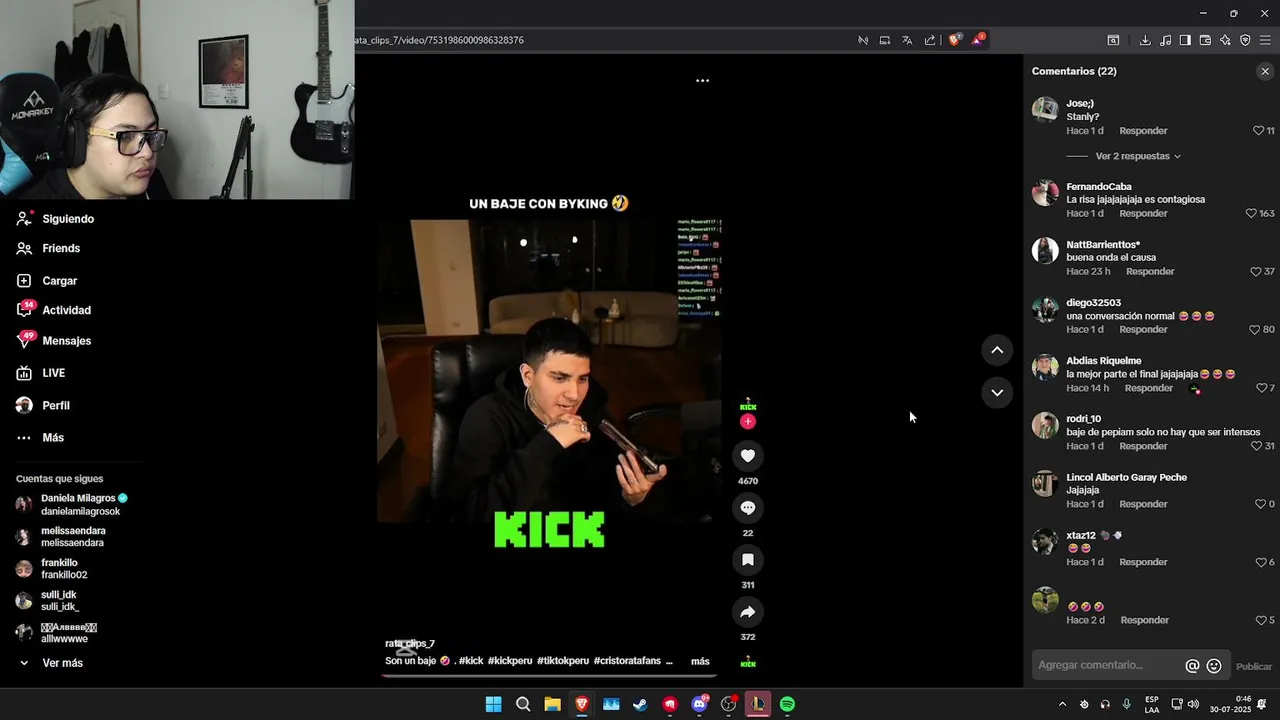
Task: Go to next video arrow
Action: tap(997, 393)
